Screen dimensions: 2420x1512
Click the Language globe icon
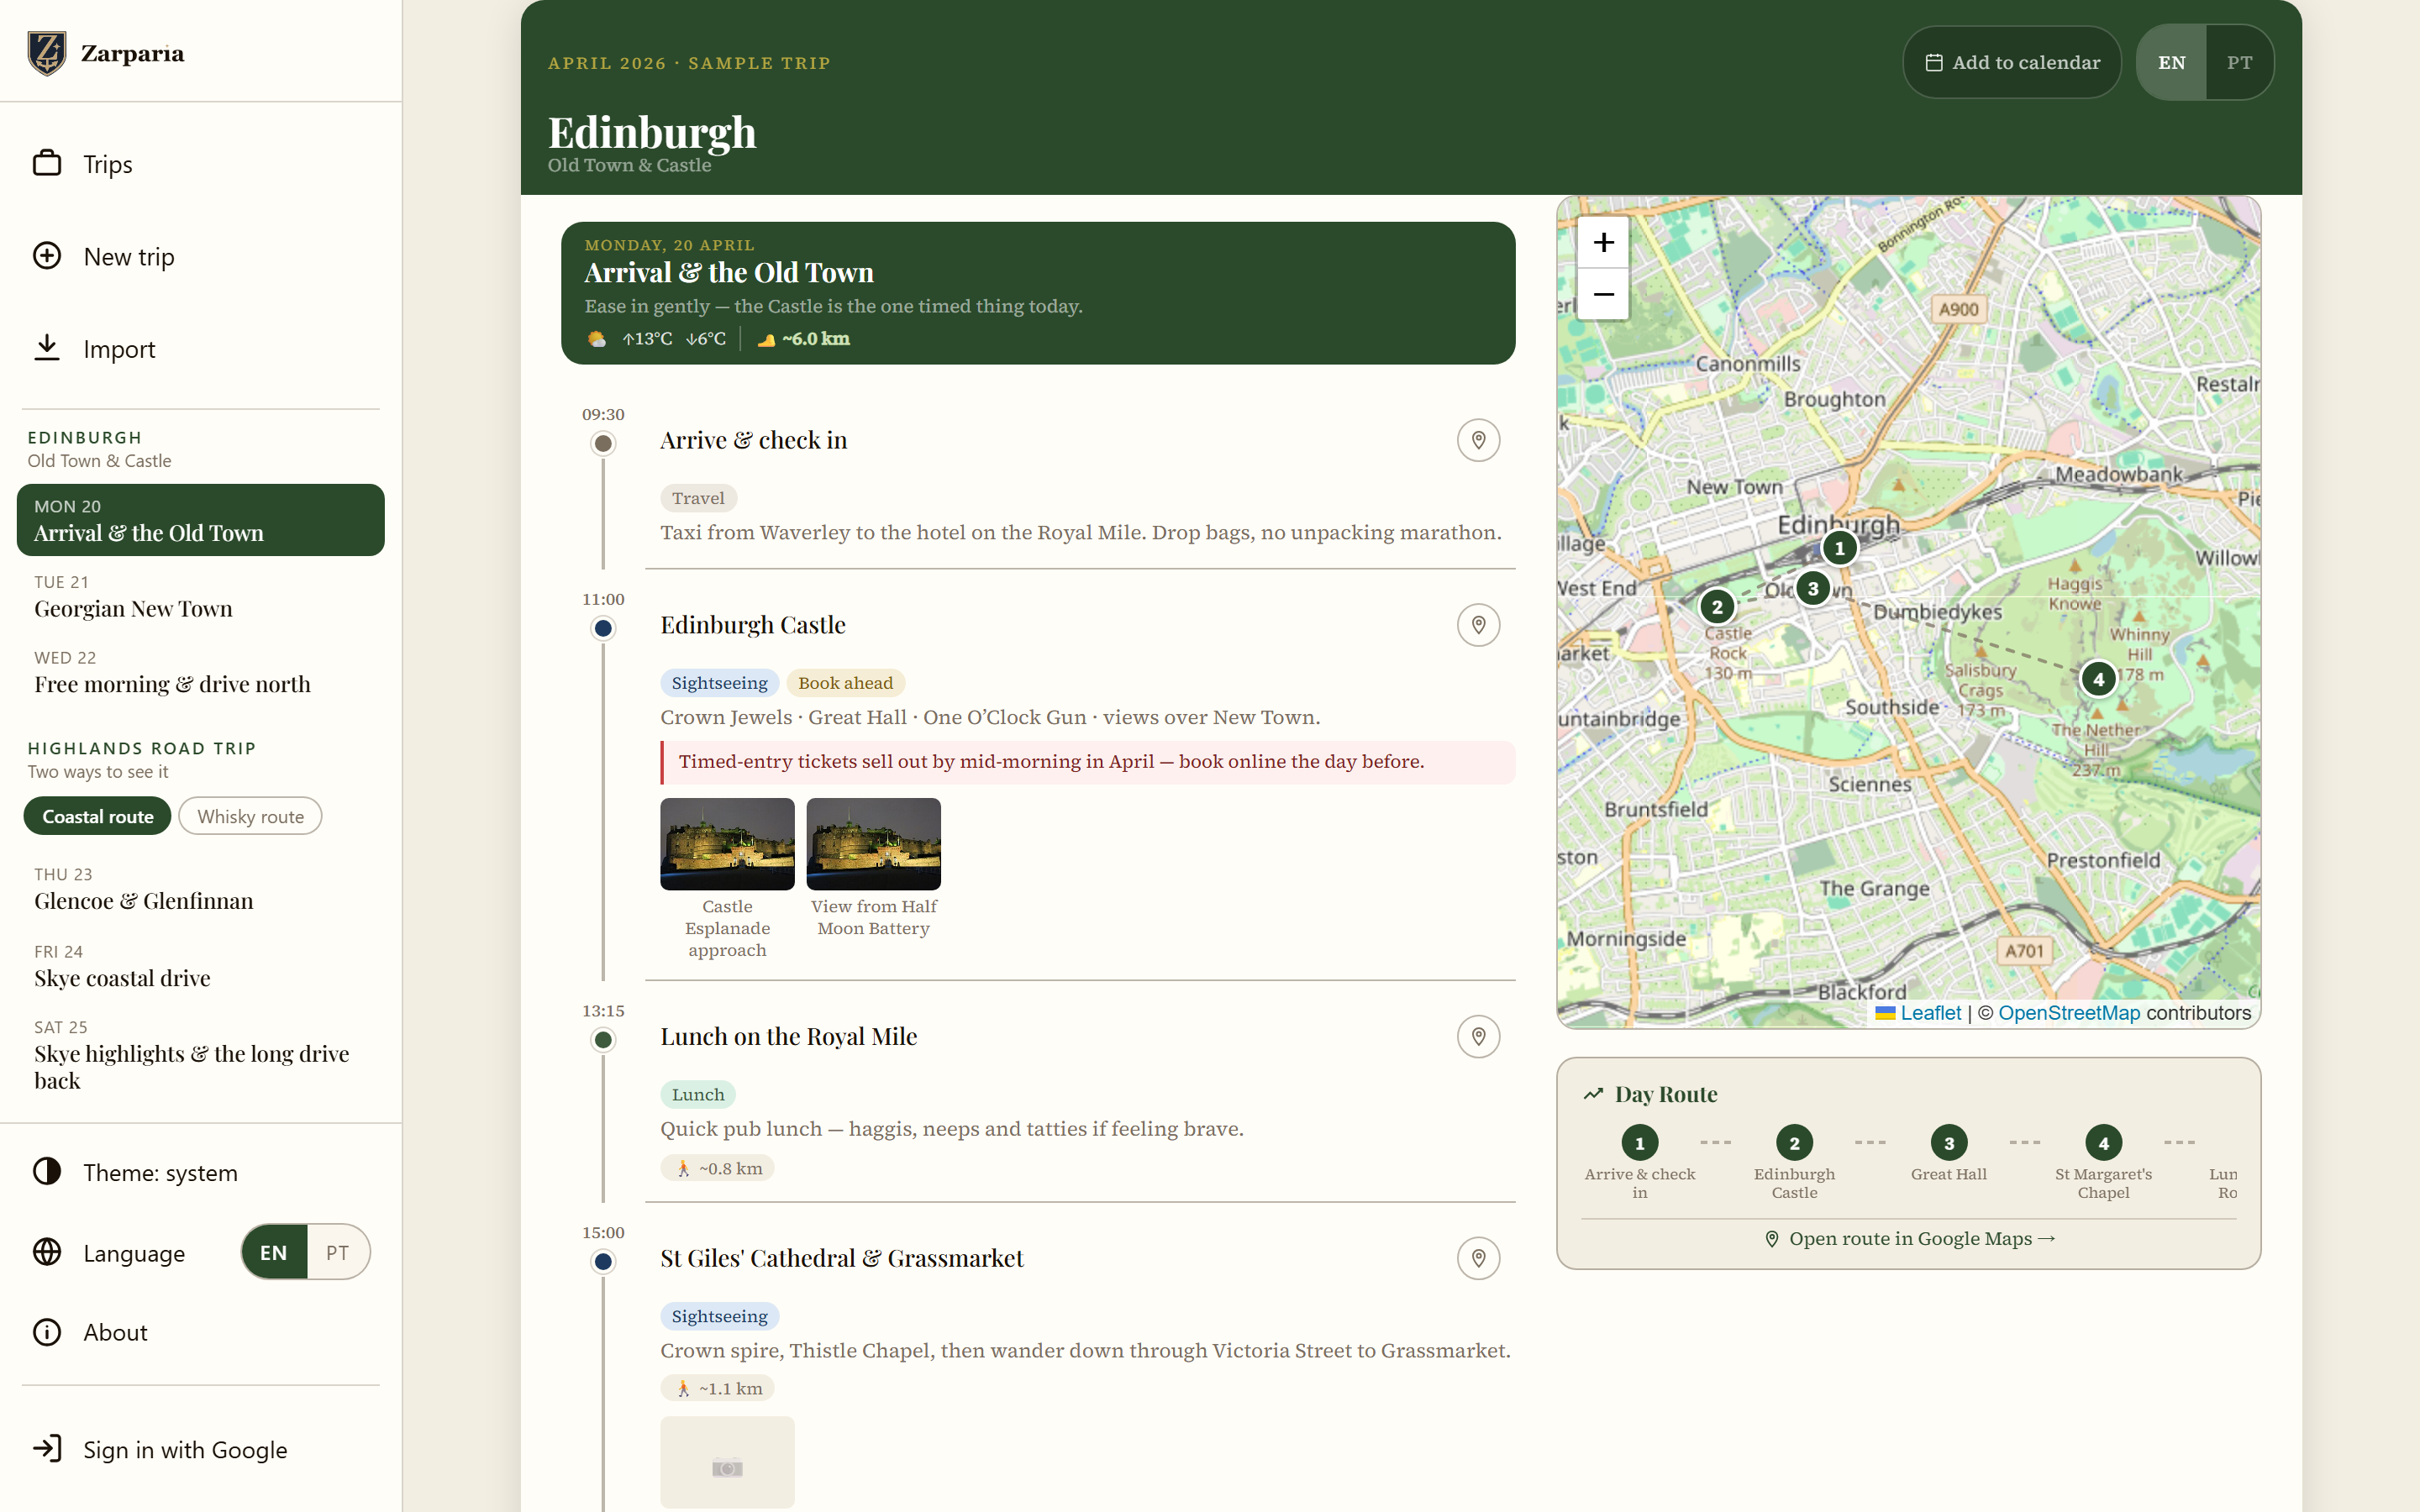(x=47, y=1252)
